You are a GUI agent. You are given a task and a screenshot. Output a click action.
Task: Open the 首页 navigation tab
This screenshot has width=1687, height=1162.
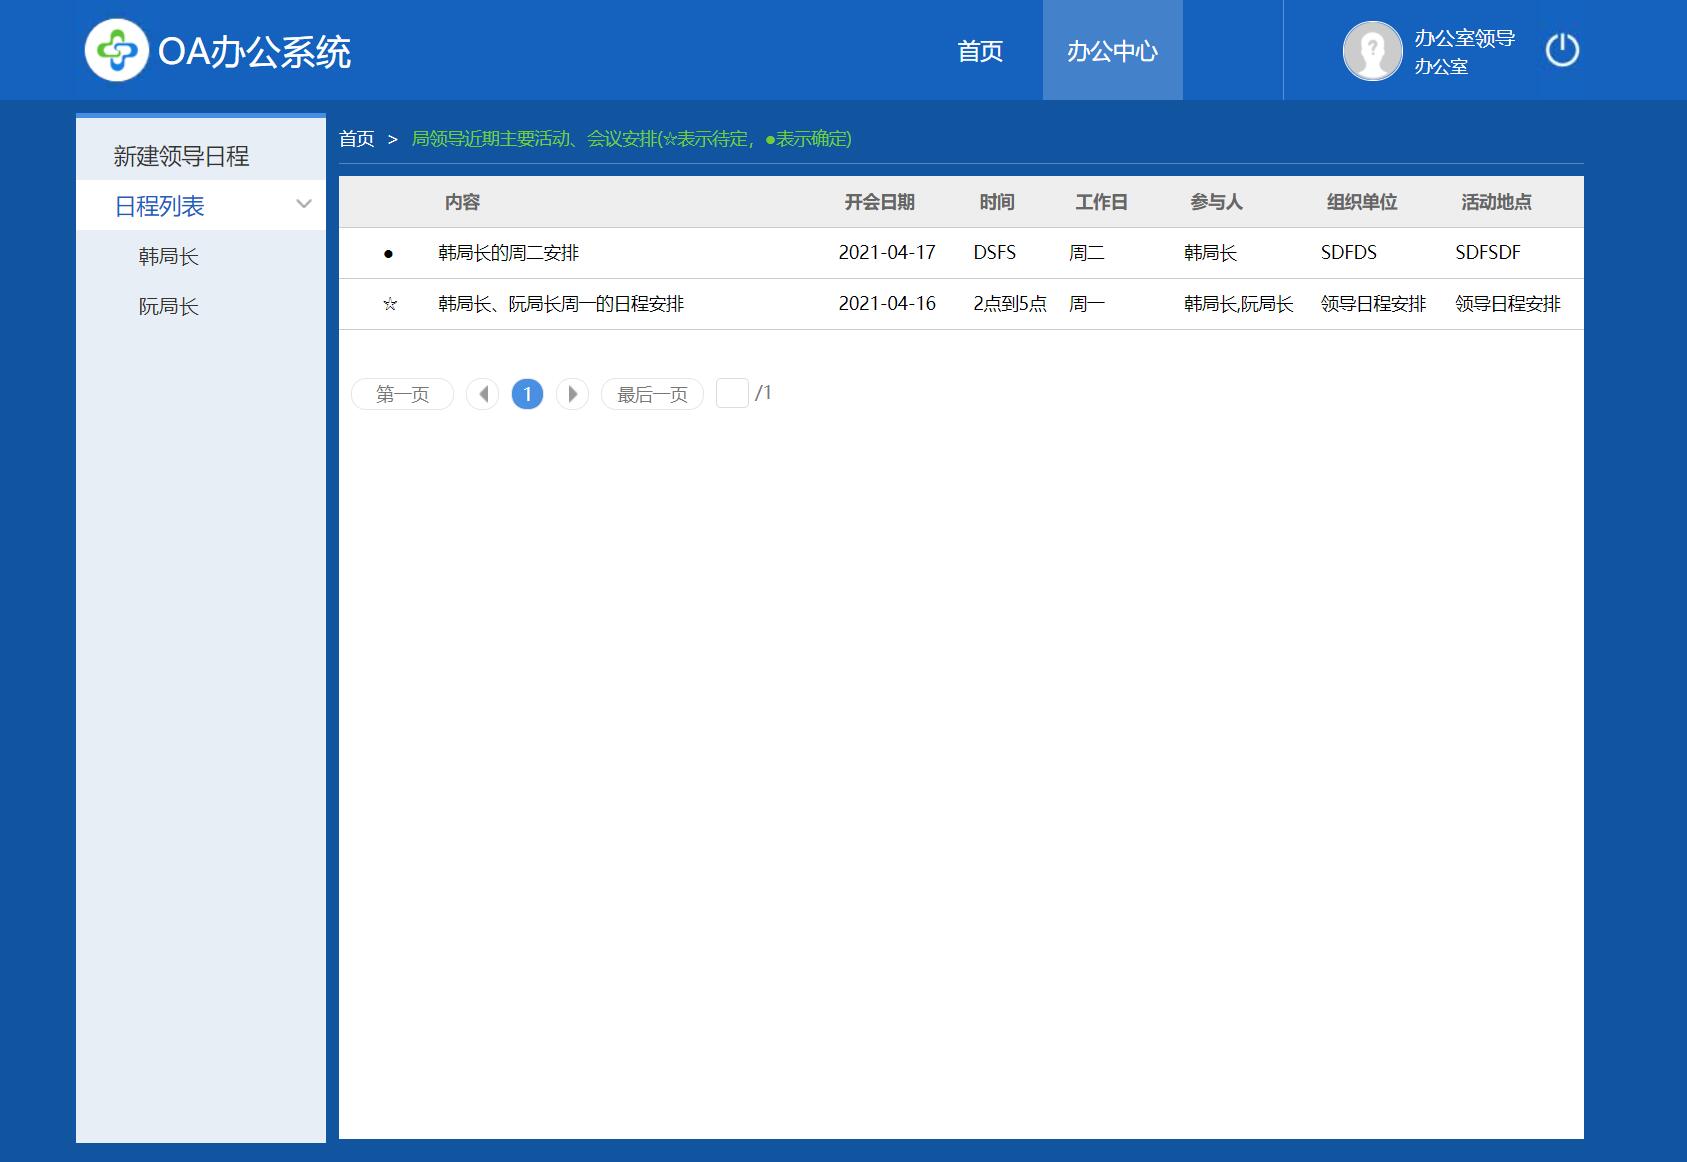(980, 51)
